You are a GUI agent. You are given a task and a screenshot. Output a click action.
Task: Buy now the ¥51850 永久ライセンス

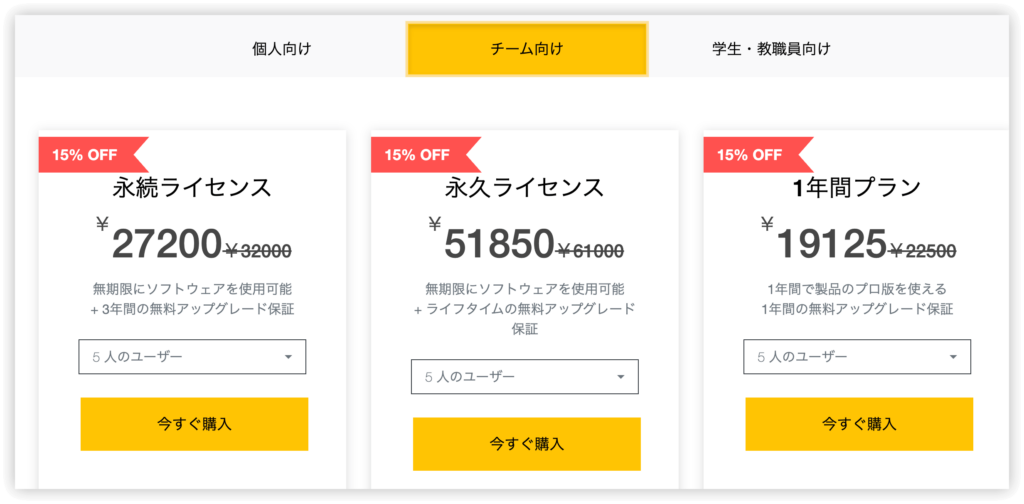point(526,444)
